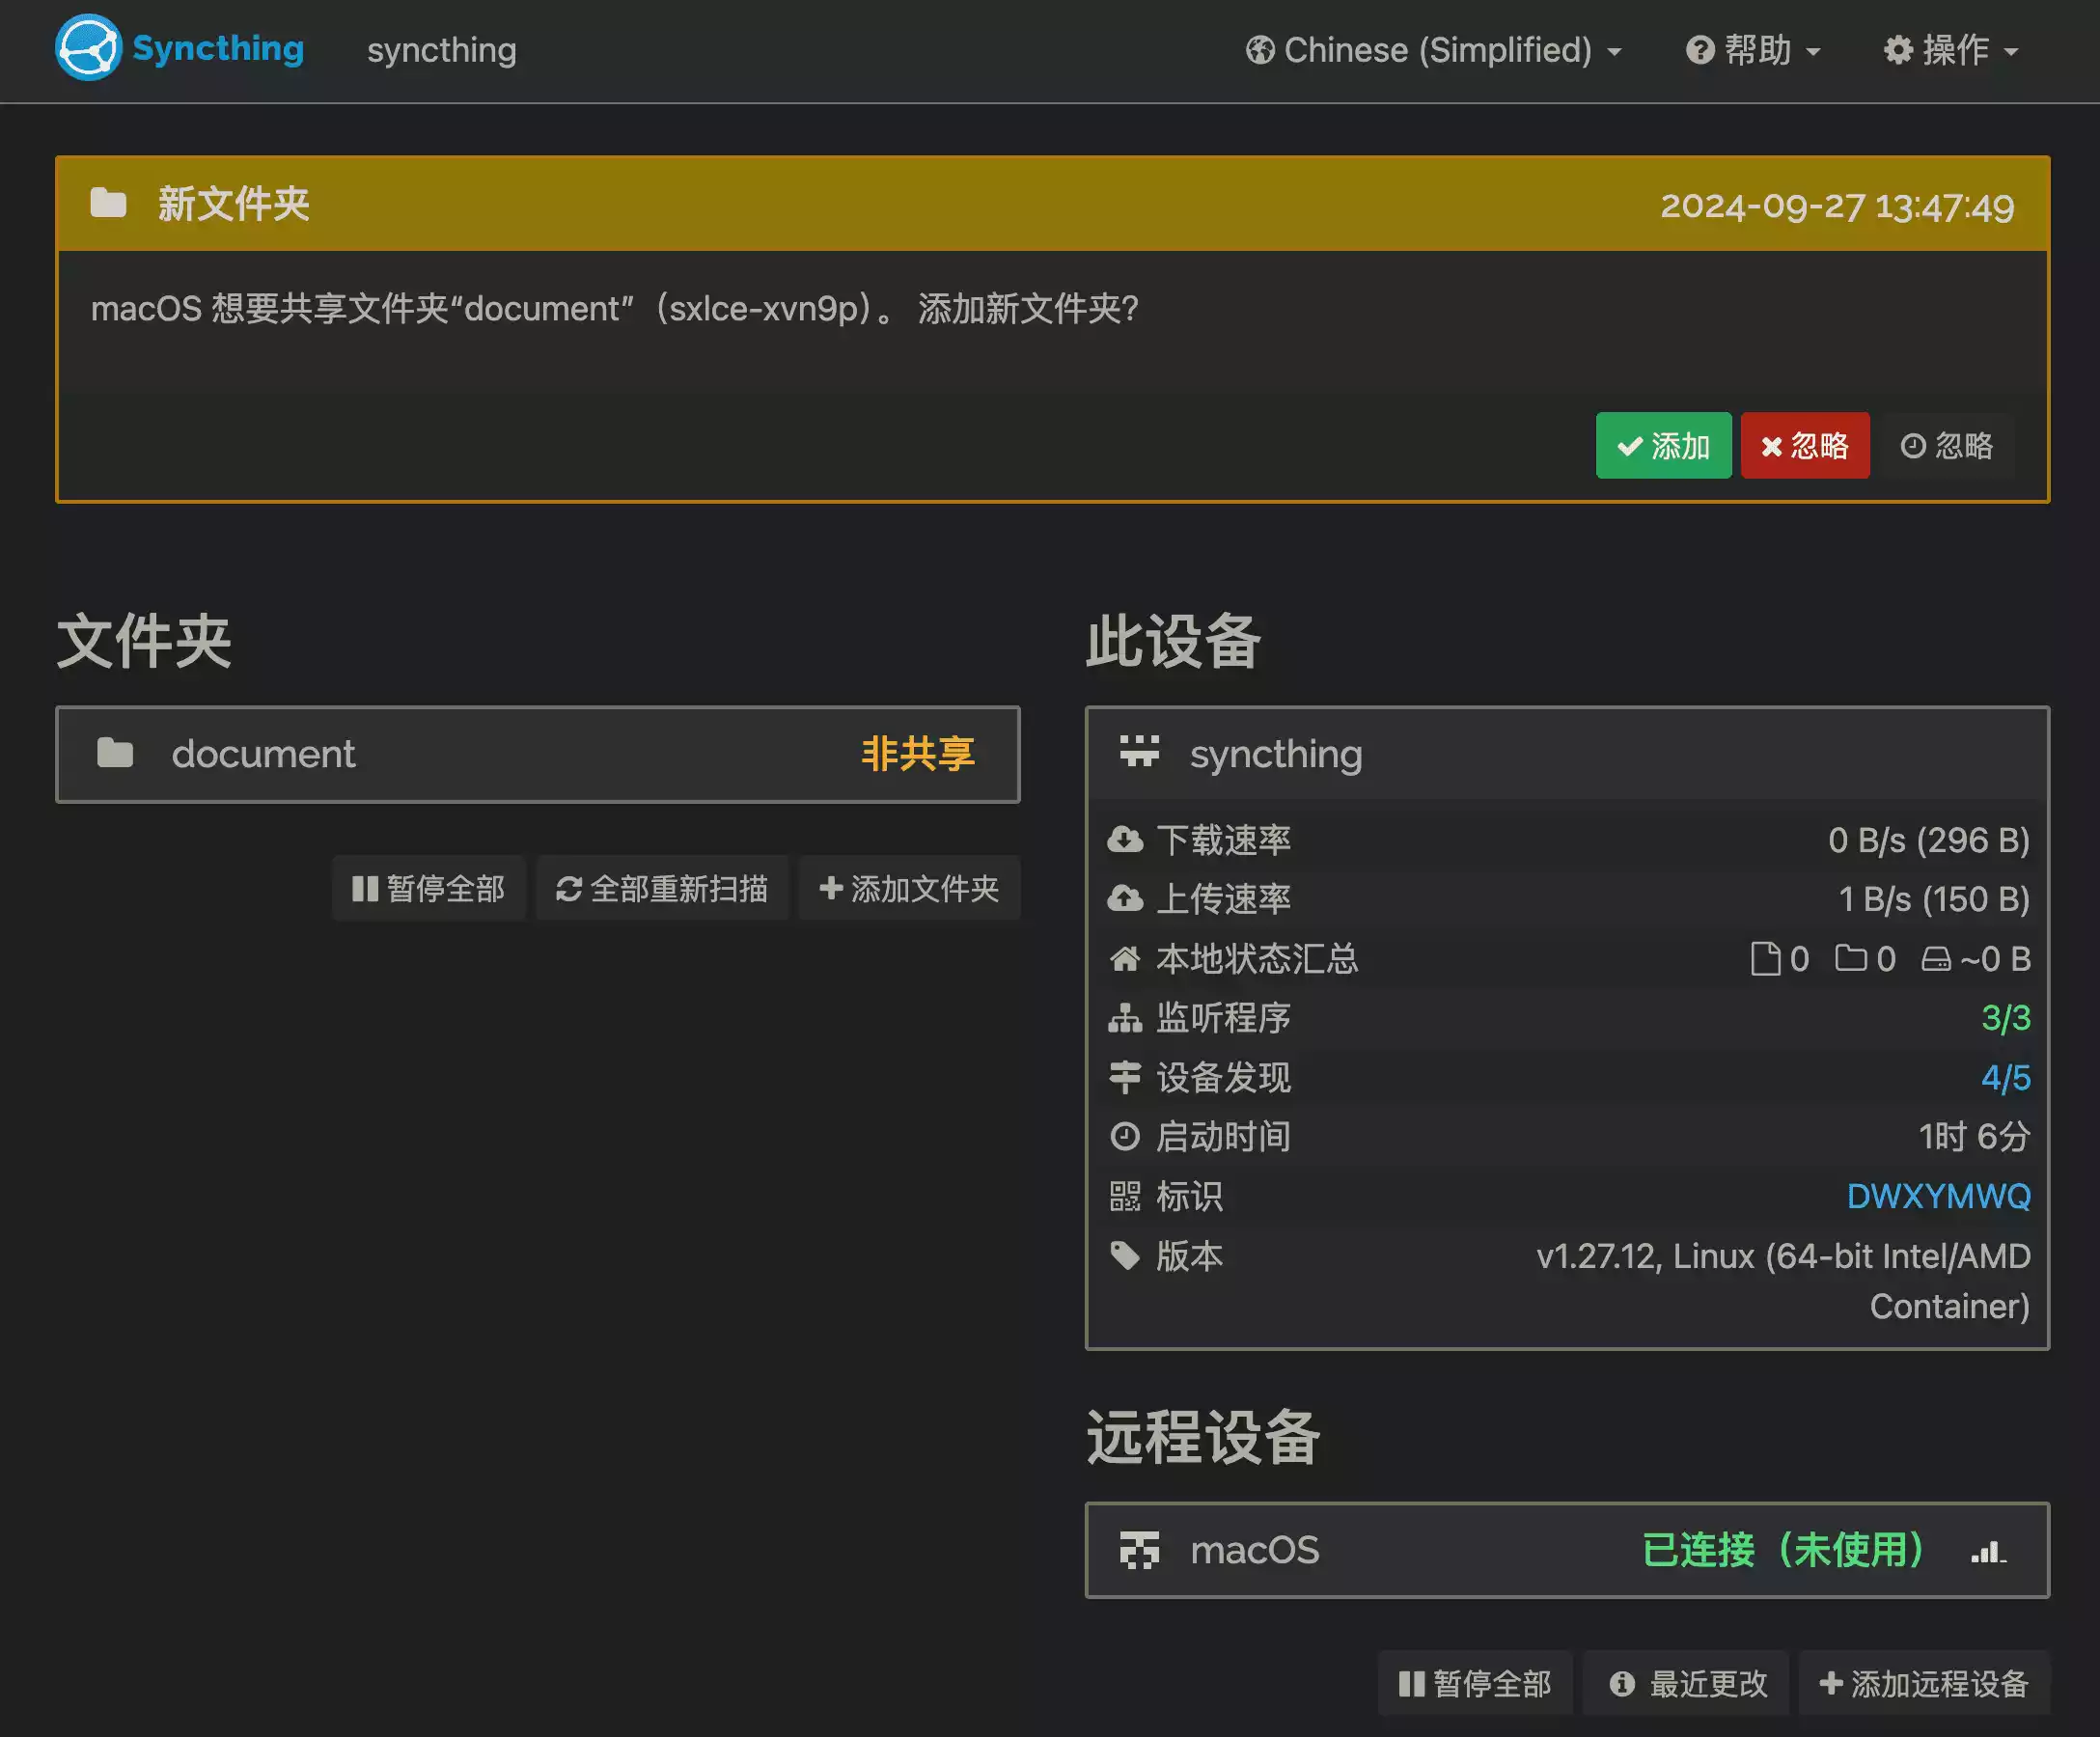Screen dimensions: 2100x1737
Task: Open the Chinese (Simplified) language dropdown
Action: coord(1433,50)
